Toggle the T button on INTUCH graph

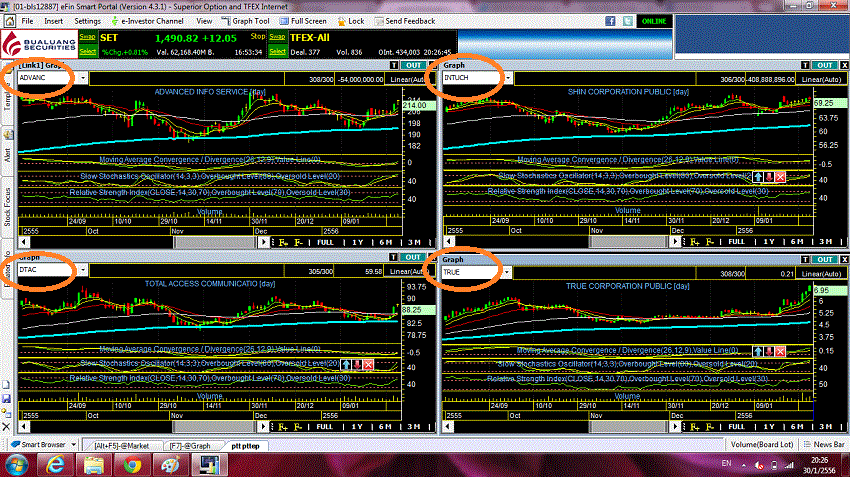point(806,65)
